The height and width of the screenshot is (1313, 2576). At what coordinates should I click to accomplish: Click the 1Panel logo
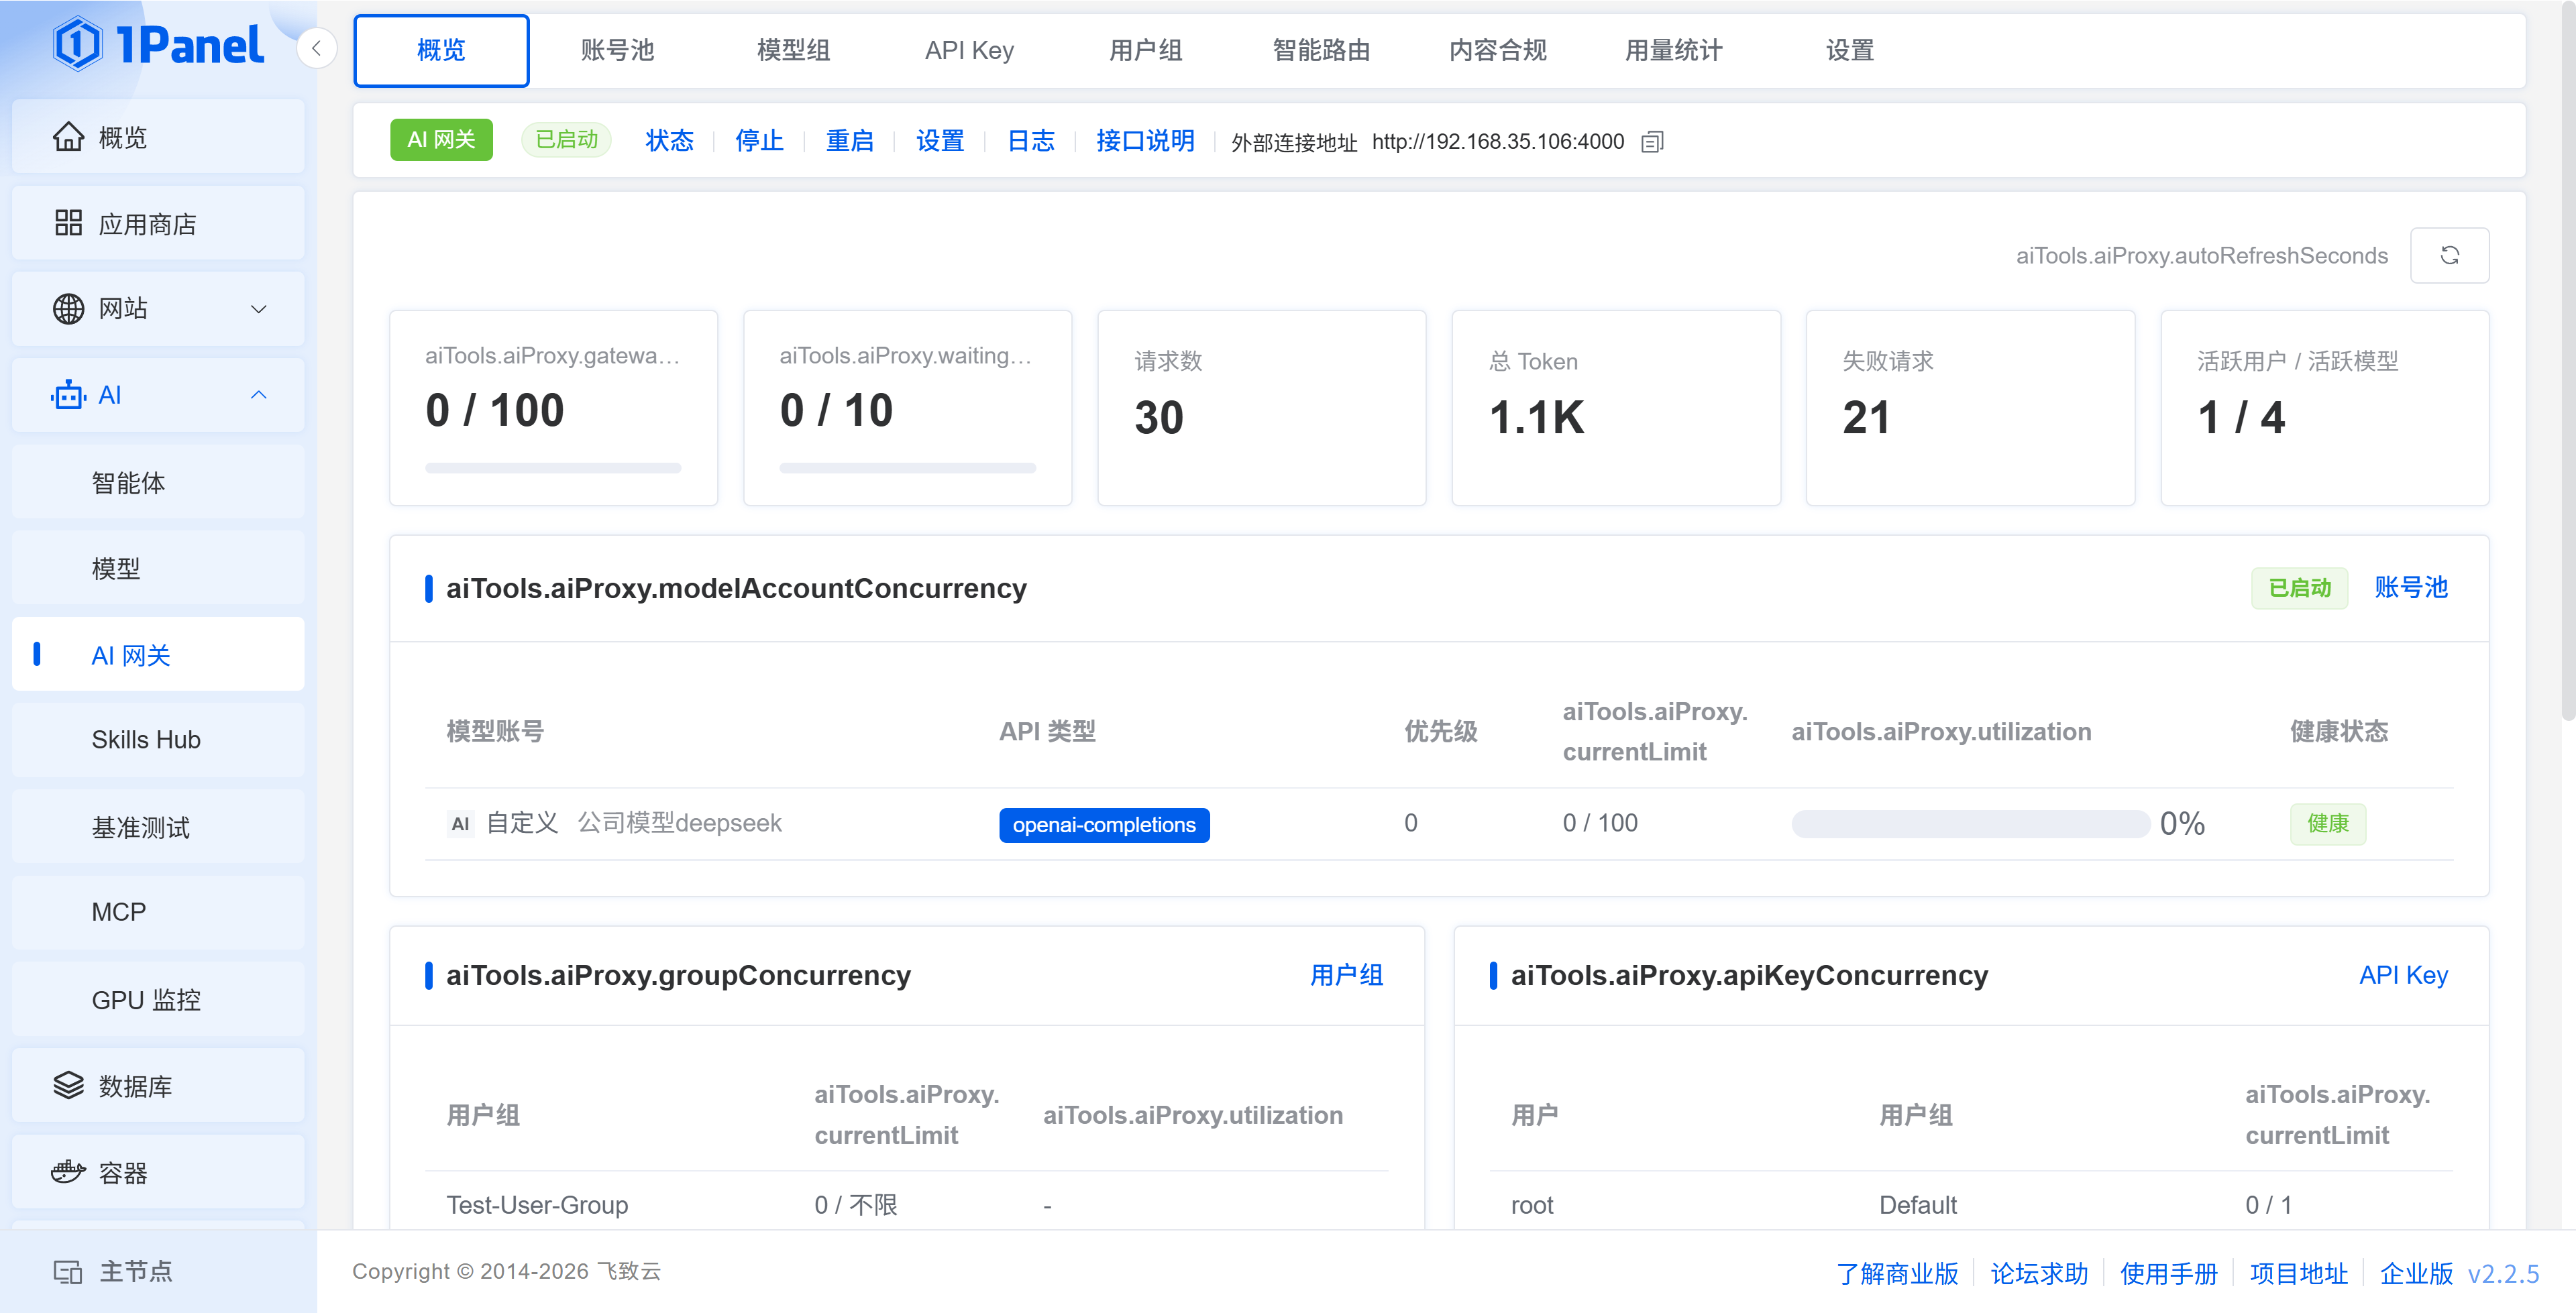[158, 45]
